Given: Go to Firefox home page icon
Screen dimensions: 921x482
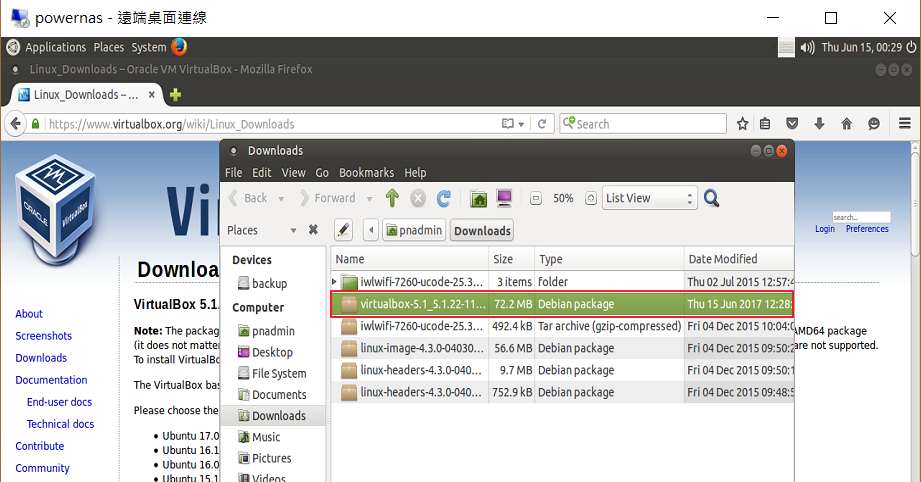Looking at the screenshot, I should [x=846, y=124].
